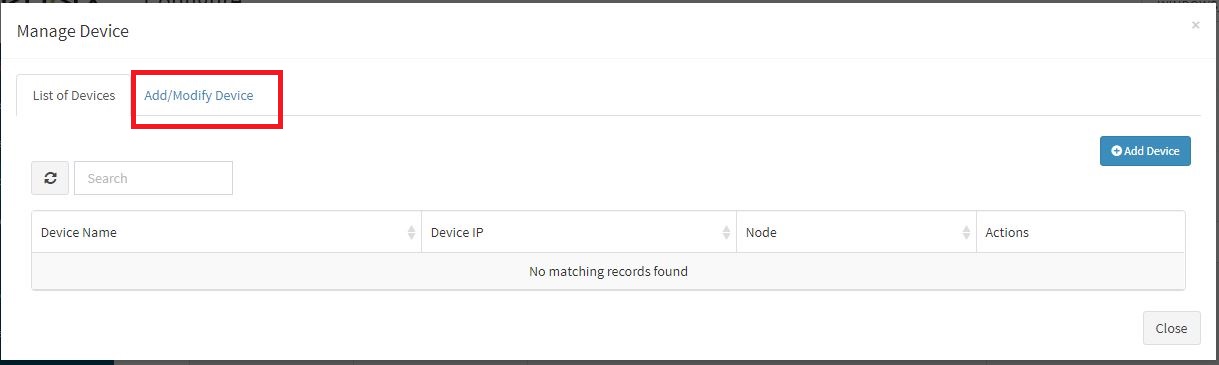Click the Device IP sort arrows icon
The width and height of the screenshot is (1219, 365).
[726, 232]
